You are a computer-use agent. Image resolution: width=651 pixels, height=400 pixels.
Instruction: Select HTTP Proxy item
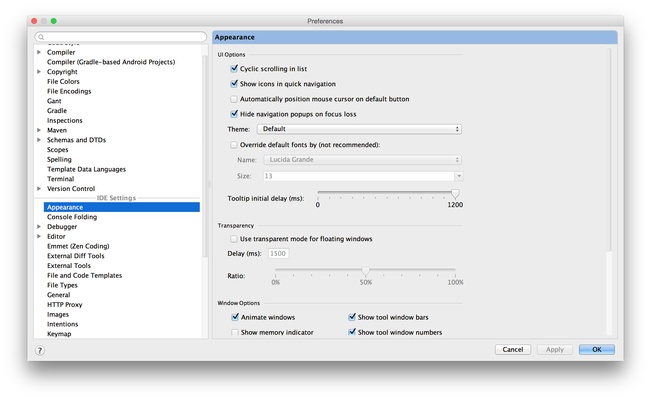[x=65, y=304]
